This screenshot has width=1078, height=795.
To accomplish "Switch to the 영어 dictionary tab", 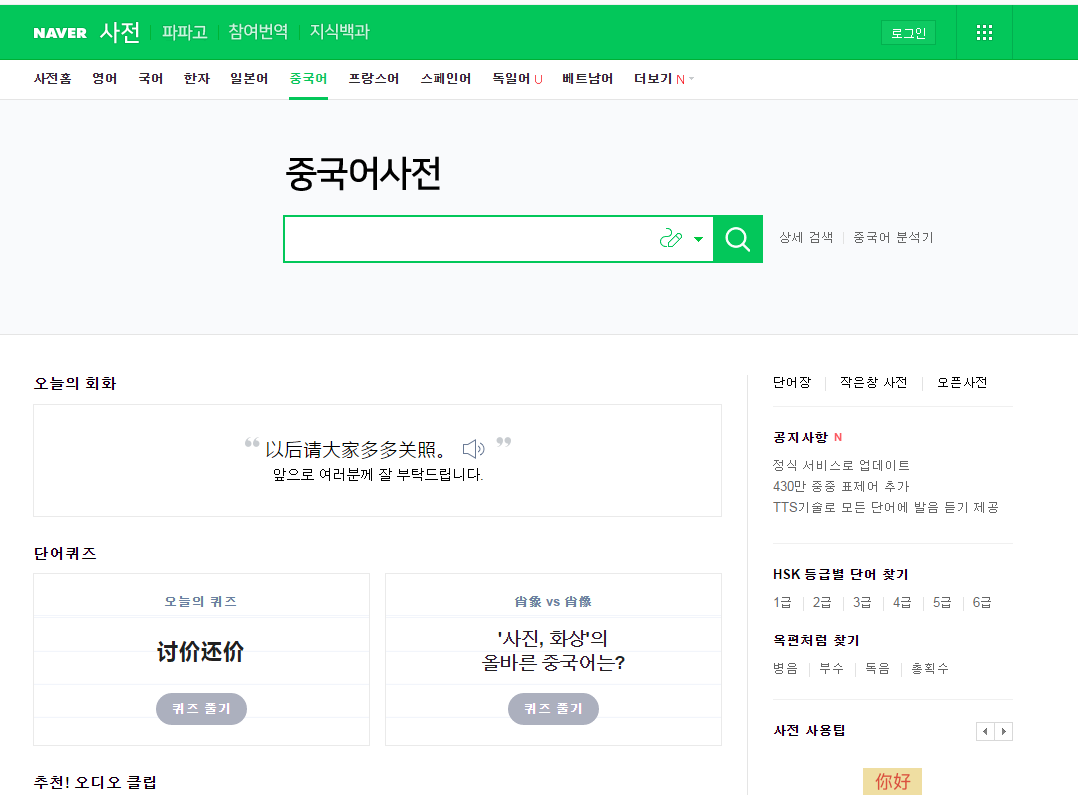I will [x=104, y=78].
